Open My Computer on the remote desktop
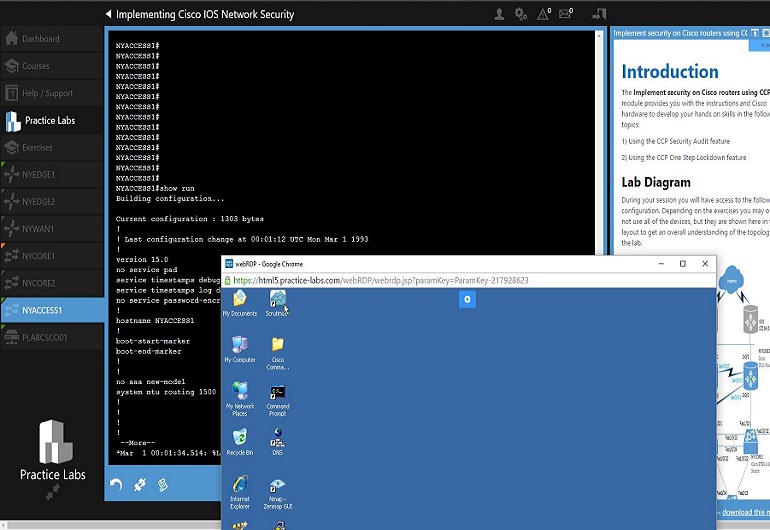This screenshot has height=530, width=770. (240, 349)
